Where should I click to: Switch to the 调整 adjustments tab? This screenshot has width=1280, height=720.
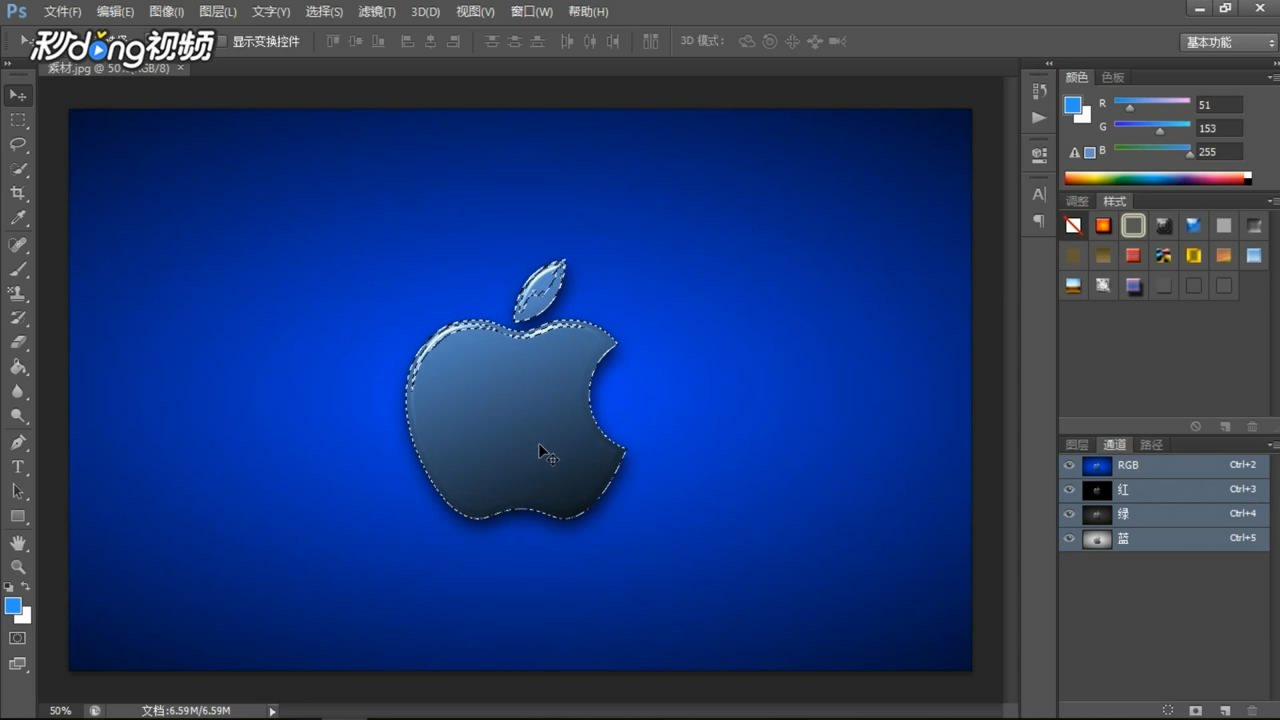point(1077,201)
